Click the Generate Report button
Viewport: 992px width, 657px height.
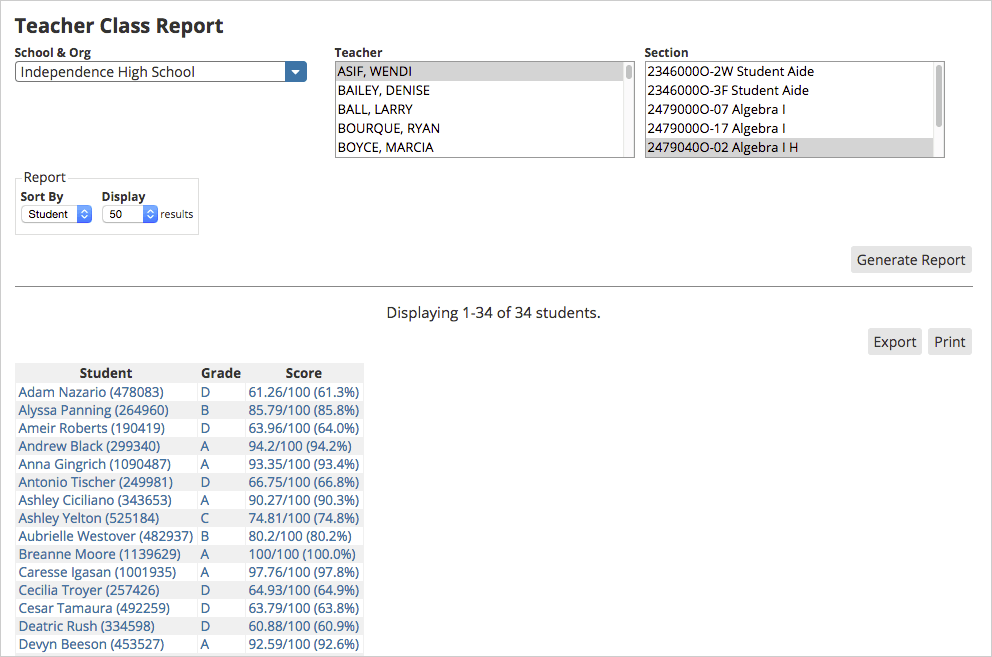point(910,259)
